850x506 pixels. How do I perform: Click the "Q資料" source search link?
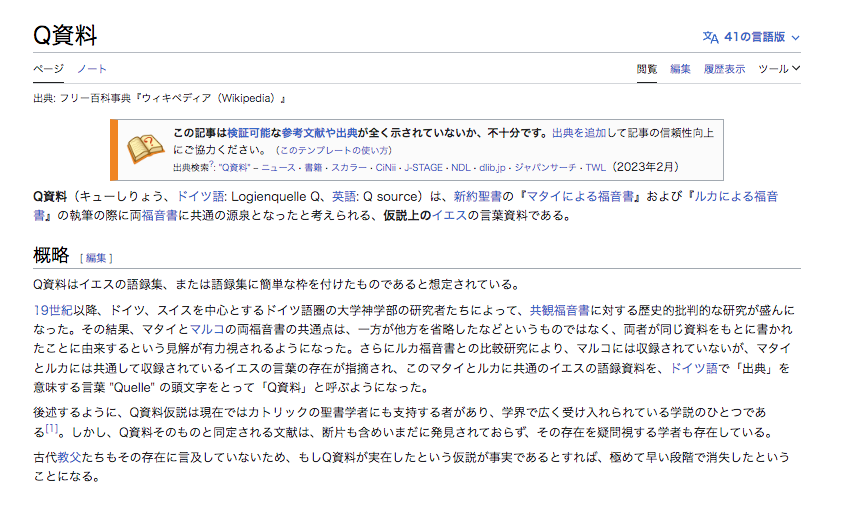pyautogui.click(x=234, y=168)
